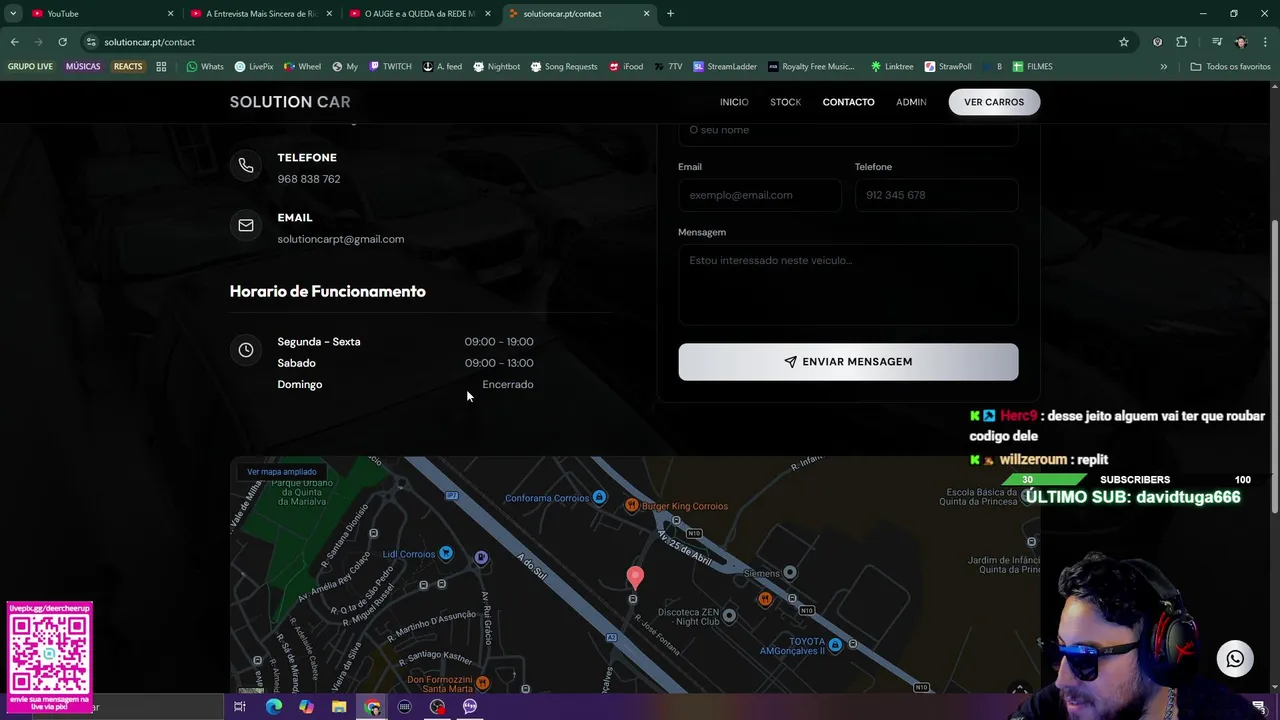Open Song Requests bookmark
Screen dimensions: 1280x720
tap(564, 67)
